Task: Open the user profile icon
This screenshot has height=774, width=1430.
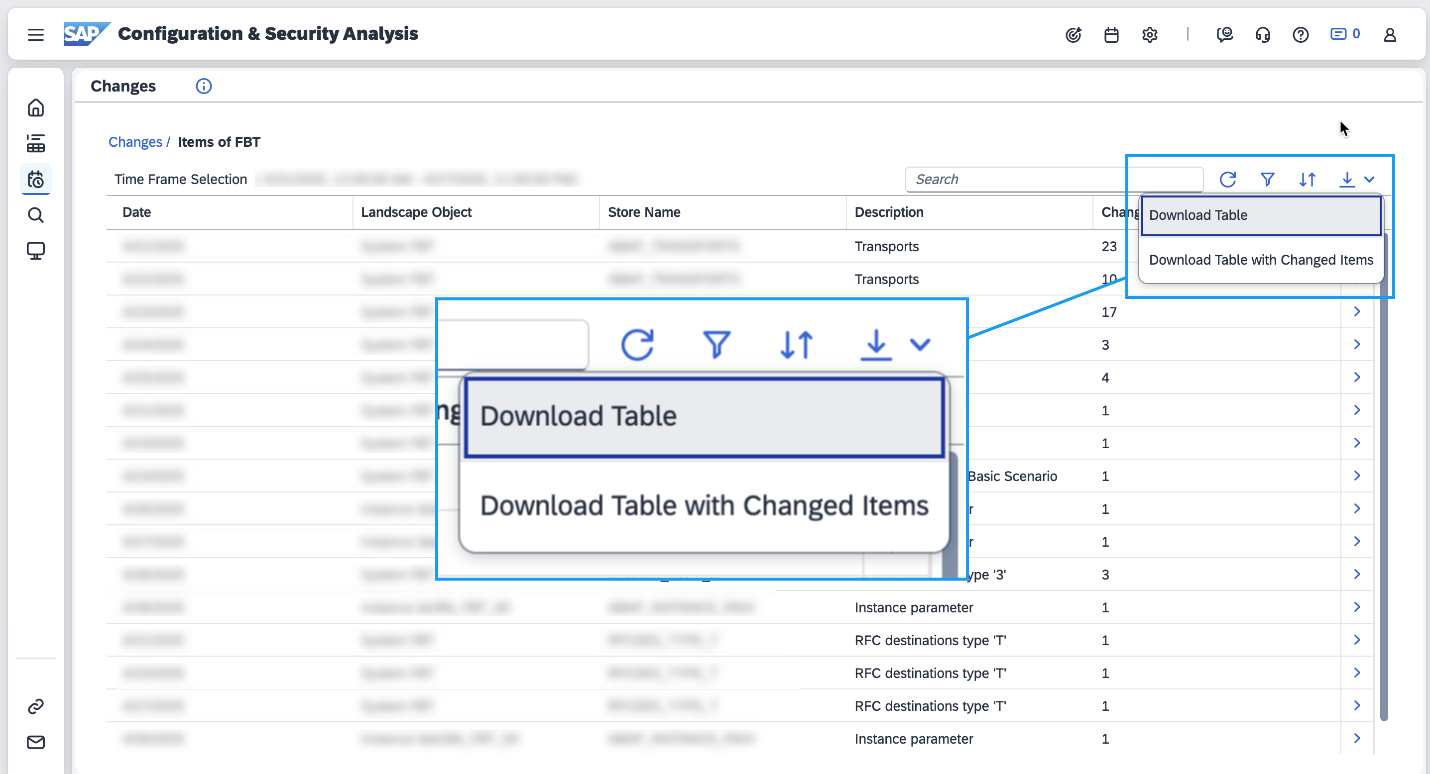Action: coord(1390,35)
